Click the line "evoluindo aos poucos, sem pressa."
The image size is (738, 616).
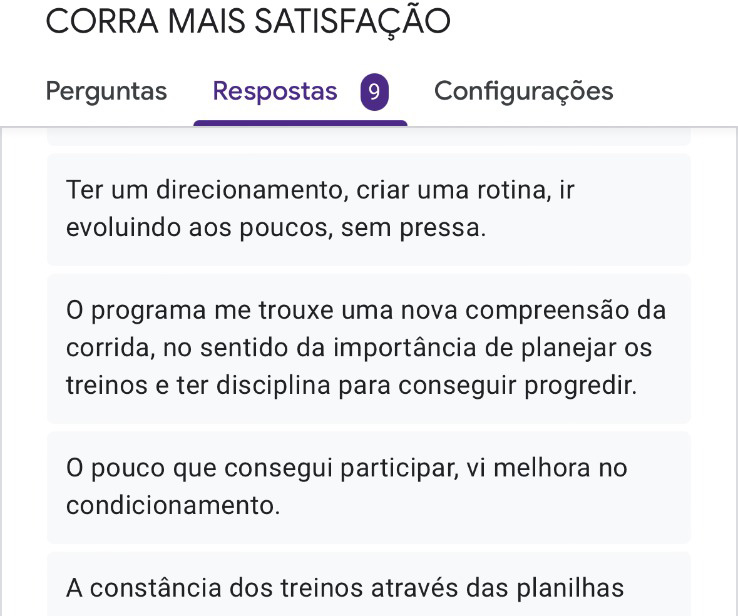pos(276,228)
